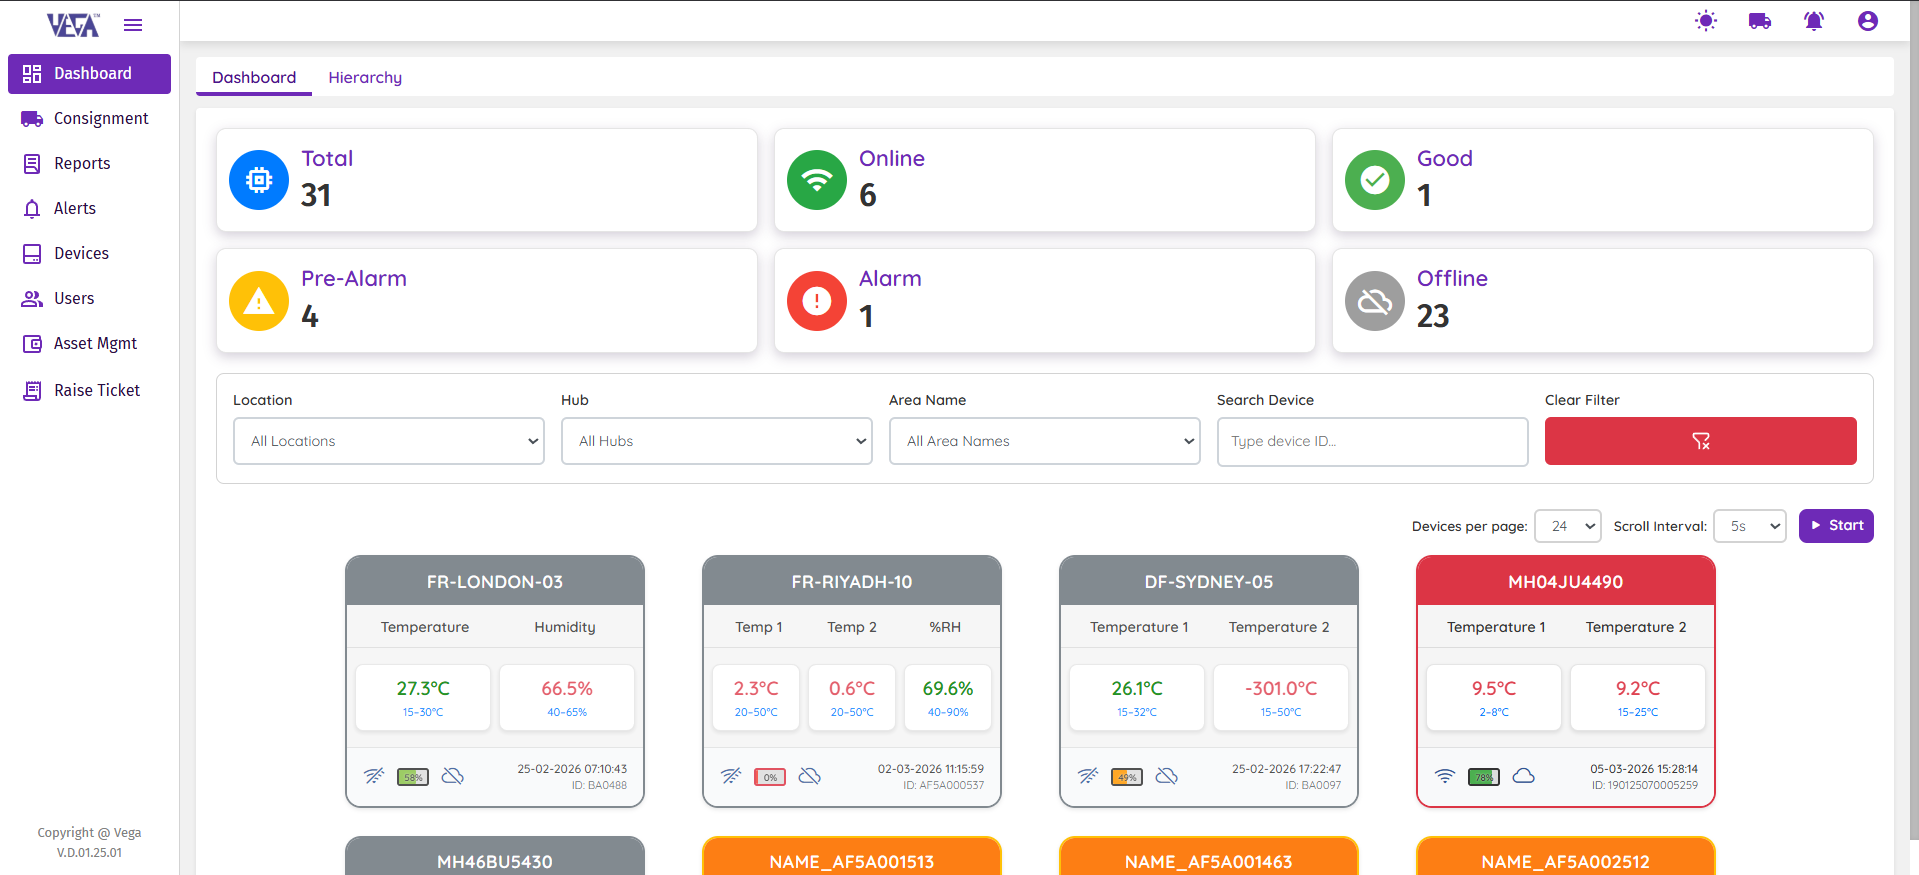
Task: Start auto-scroll with the Start button
Action: pyautogui.click(x=1836, y=526)
